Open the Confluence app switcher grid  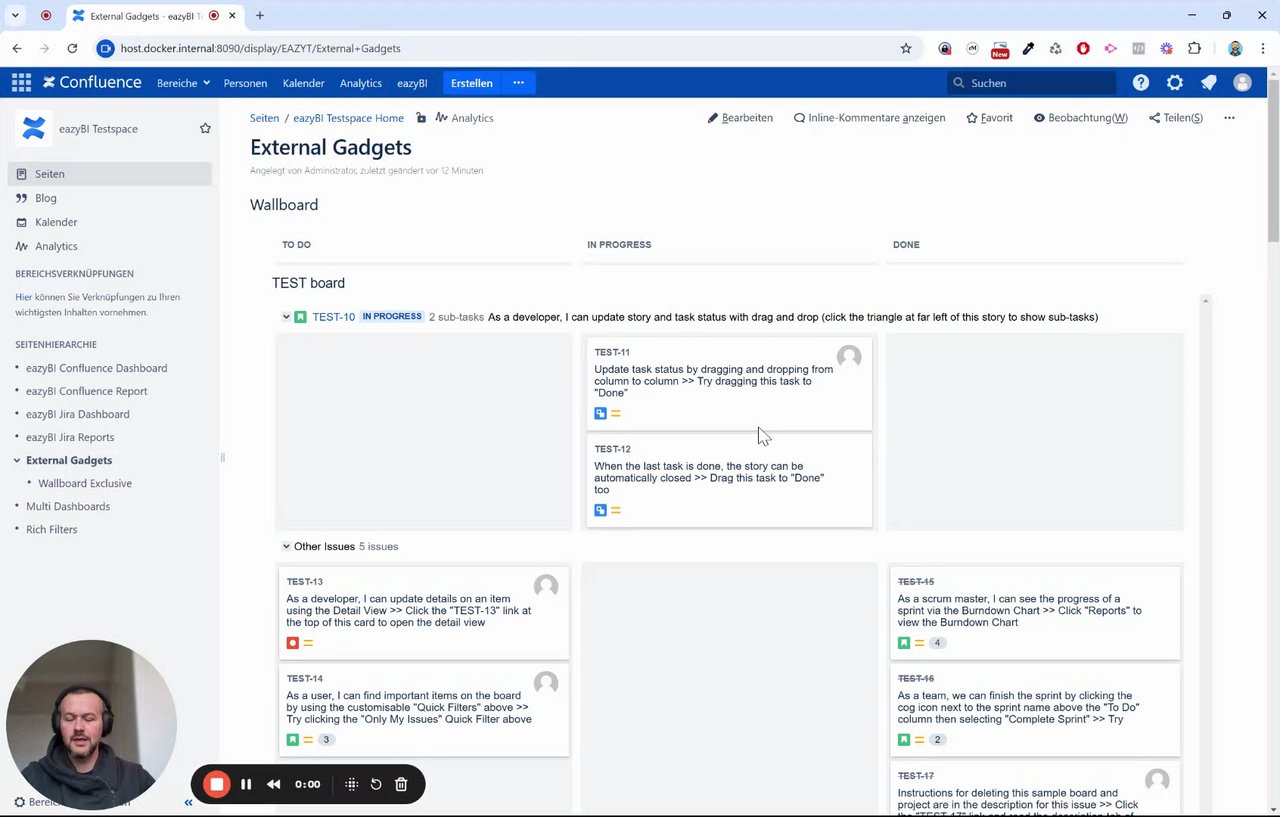point(21,83)
